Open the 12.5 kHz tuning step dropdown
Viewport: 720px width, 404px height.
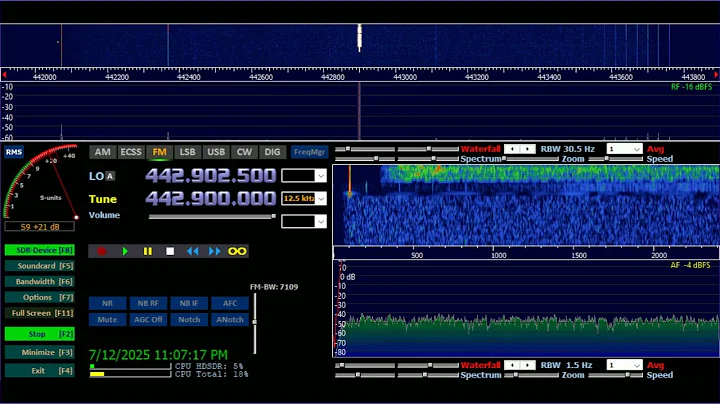click(x=321, y=199)
